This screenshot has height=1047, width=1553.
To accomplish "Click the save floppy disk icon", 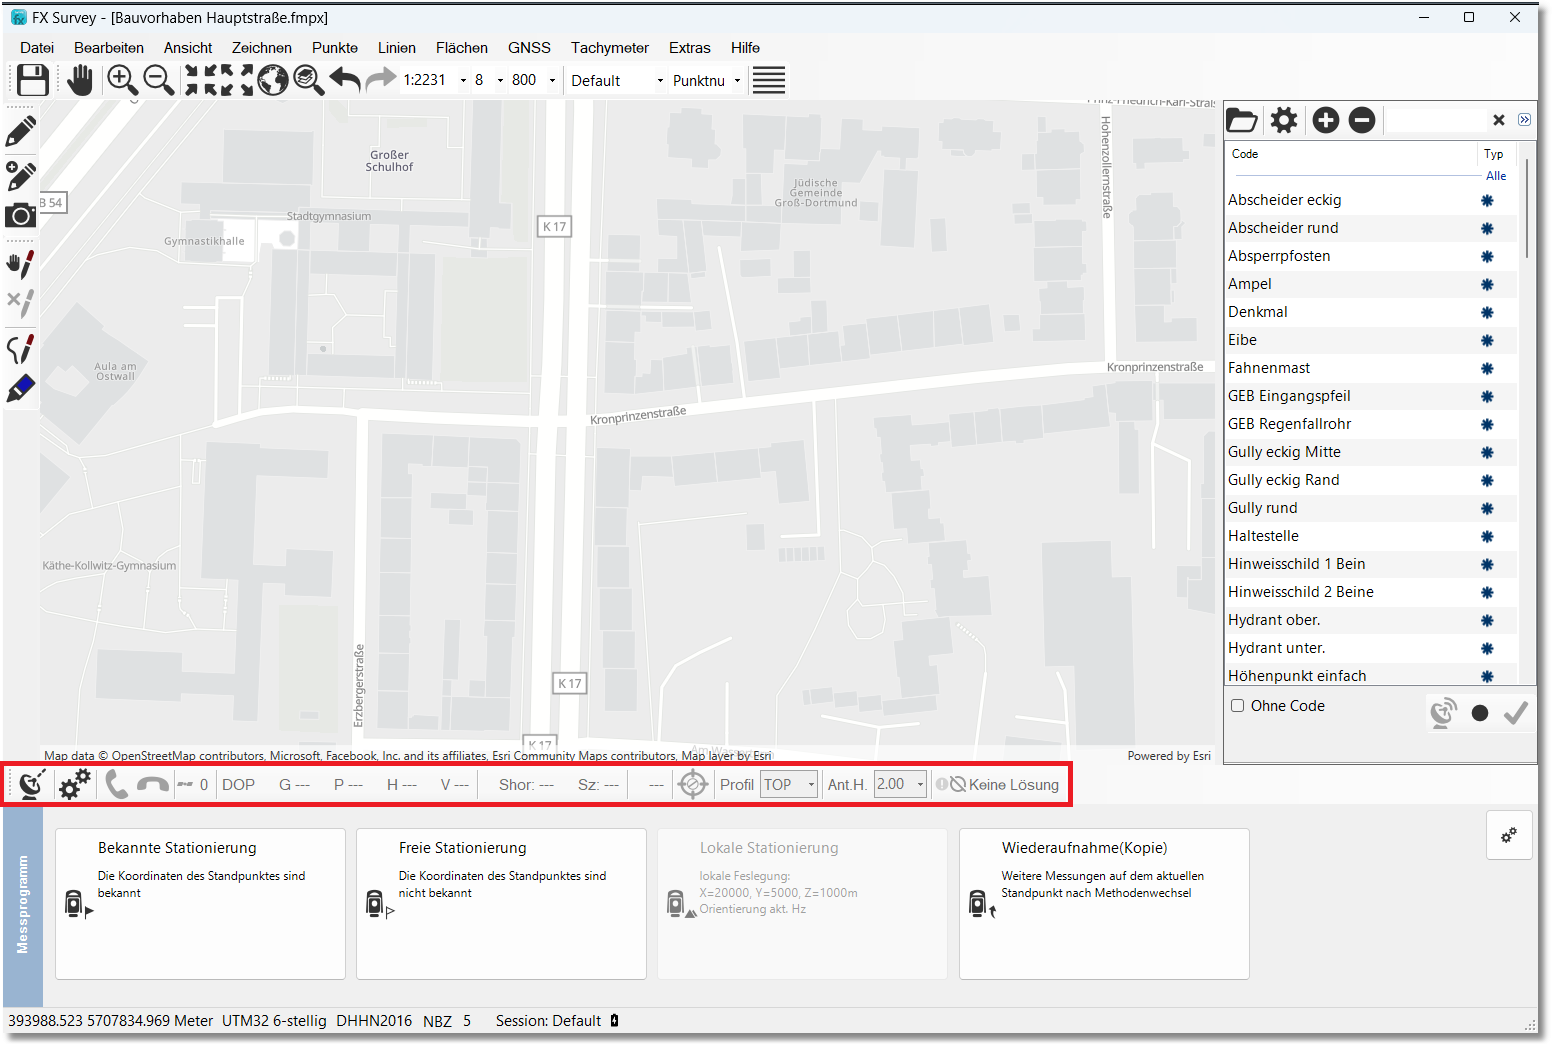I will (x=33, y=80).
